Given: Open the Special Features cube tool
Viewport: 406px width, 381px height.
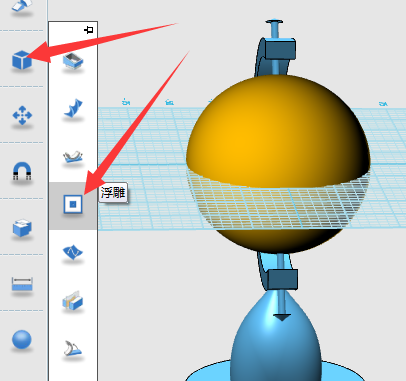Looking at the screenshot, I should coord(22,60).
